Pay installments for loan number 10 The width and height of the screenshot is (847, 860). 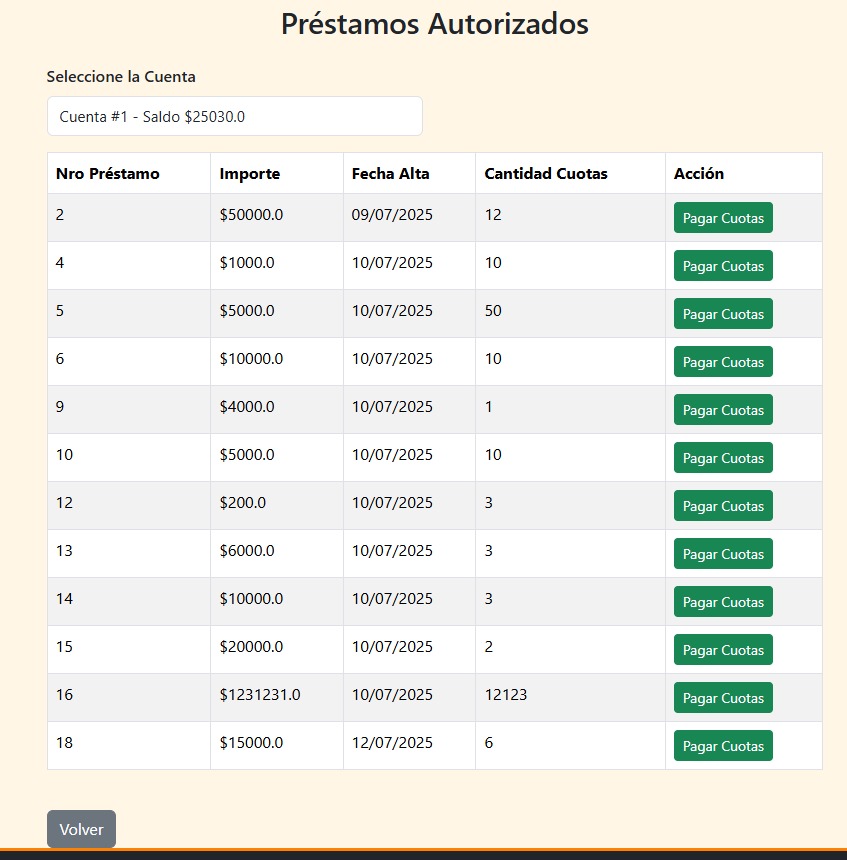pos(723,458)
